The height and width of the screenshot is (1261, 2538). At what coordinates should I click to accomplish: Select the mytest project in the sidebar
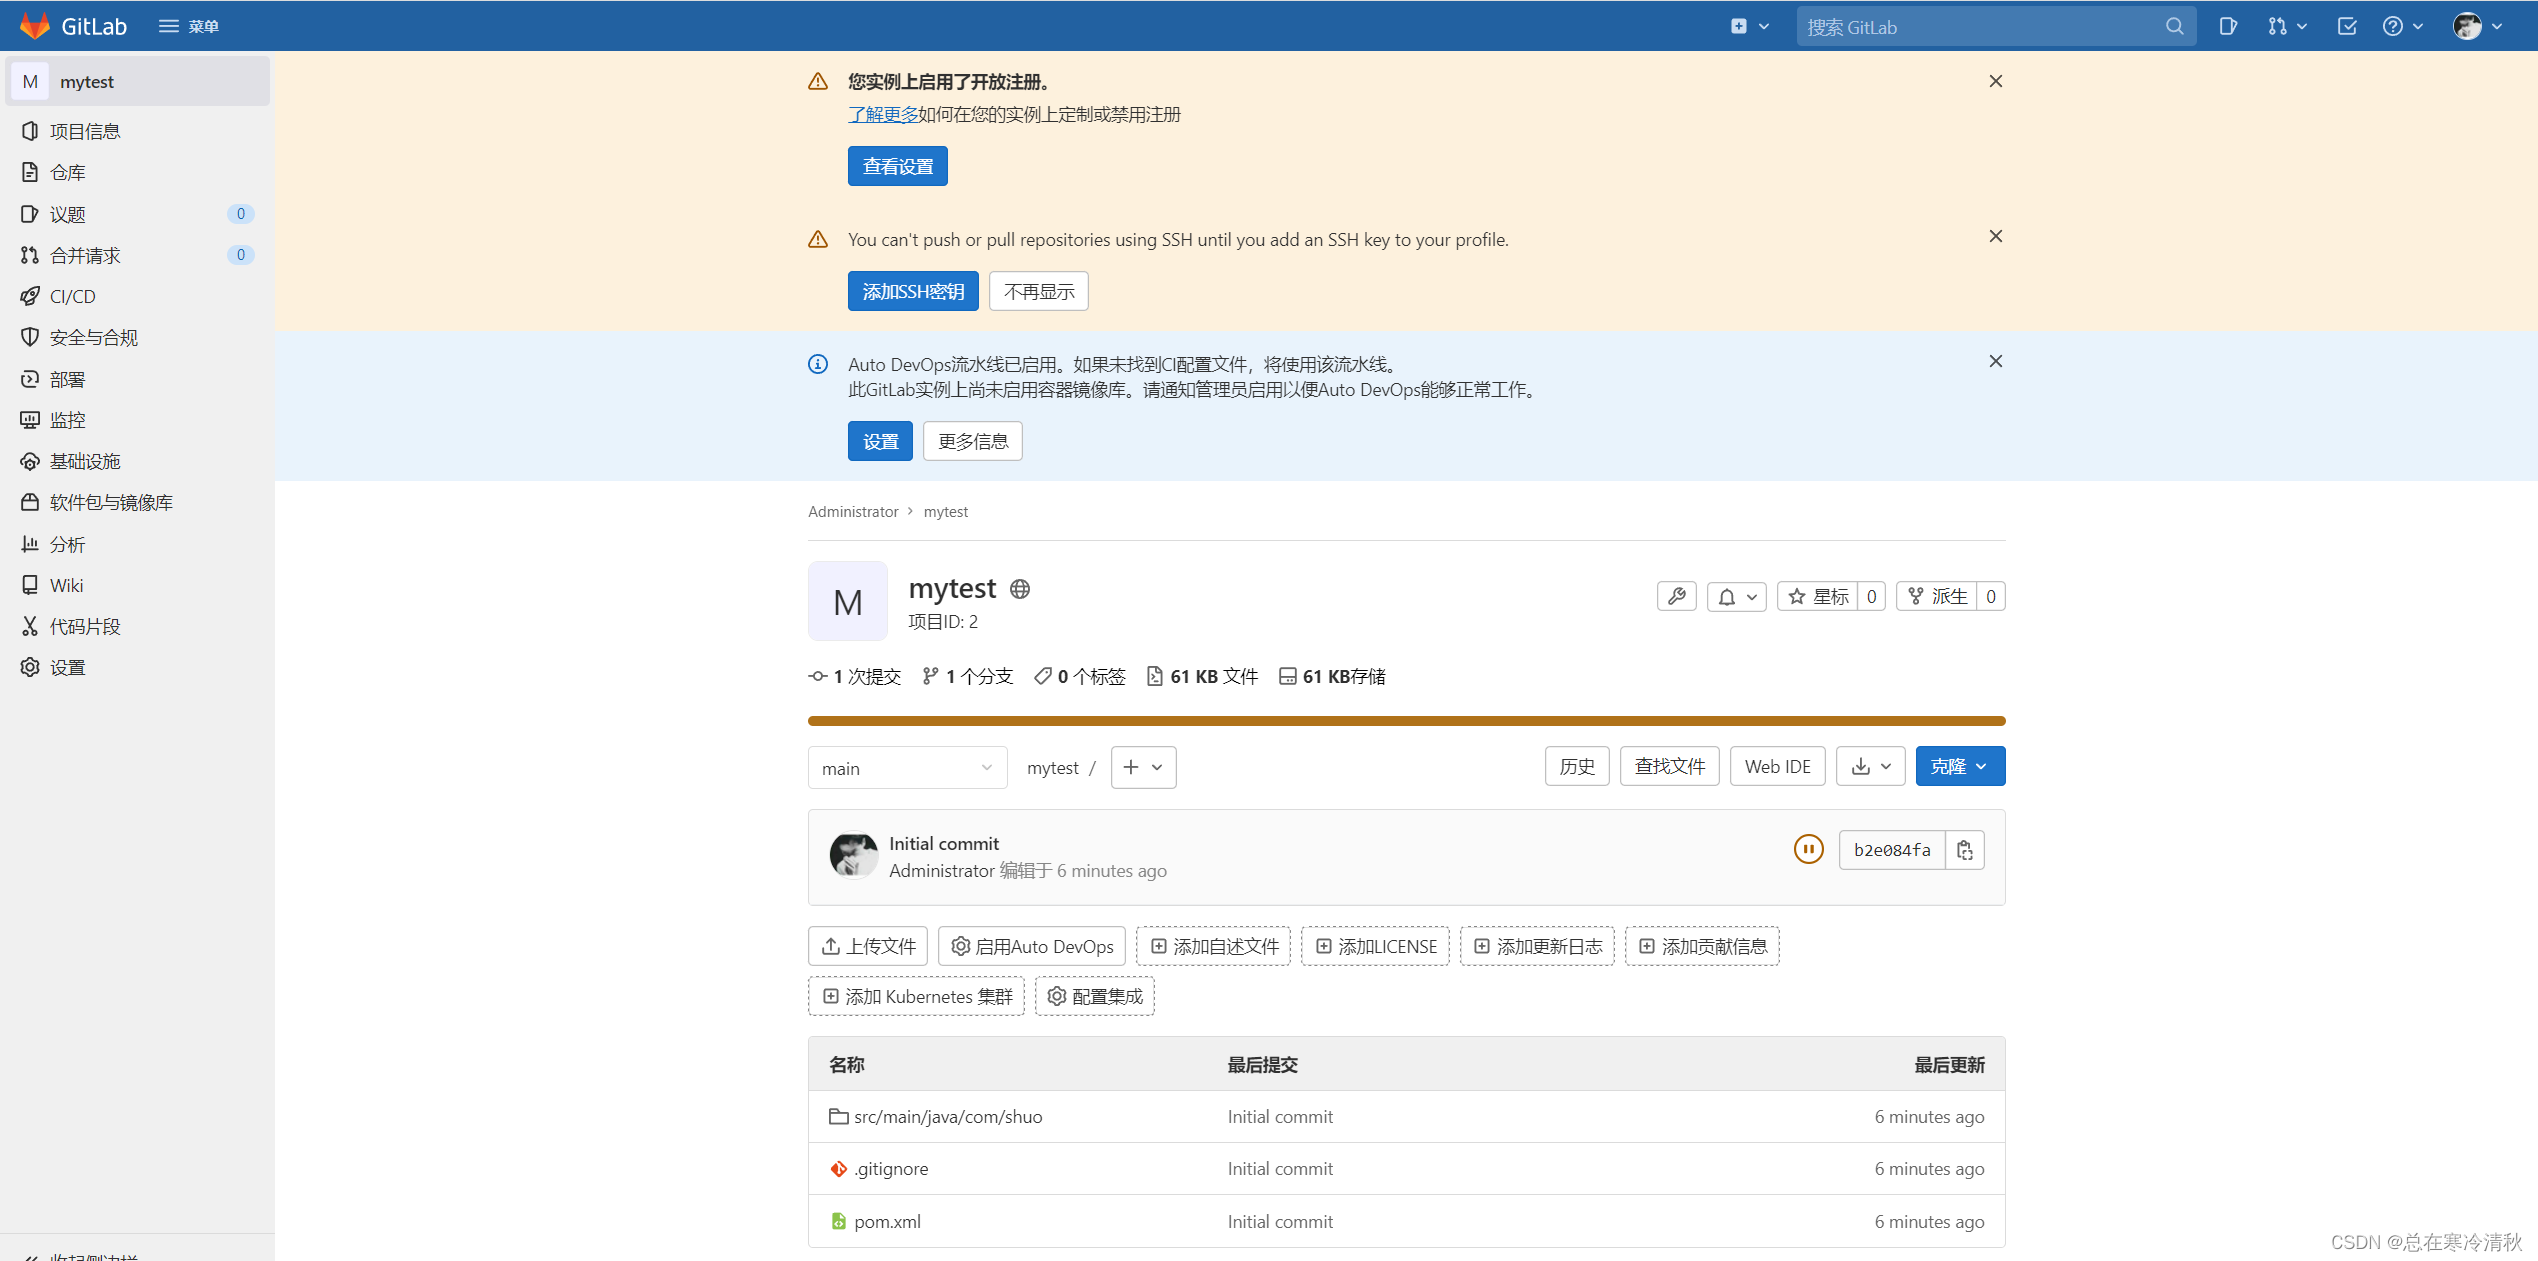[x=138, y=81]
